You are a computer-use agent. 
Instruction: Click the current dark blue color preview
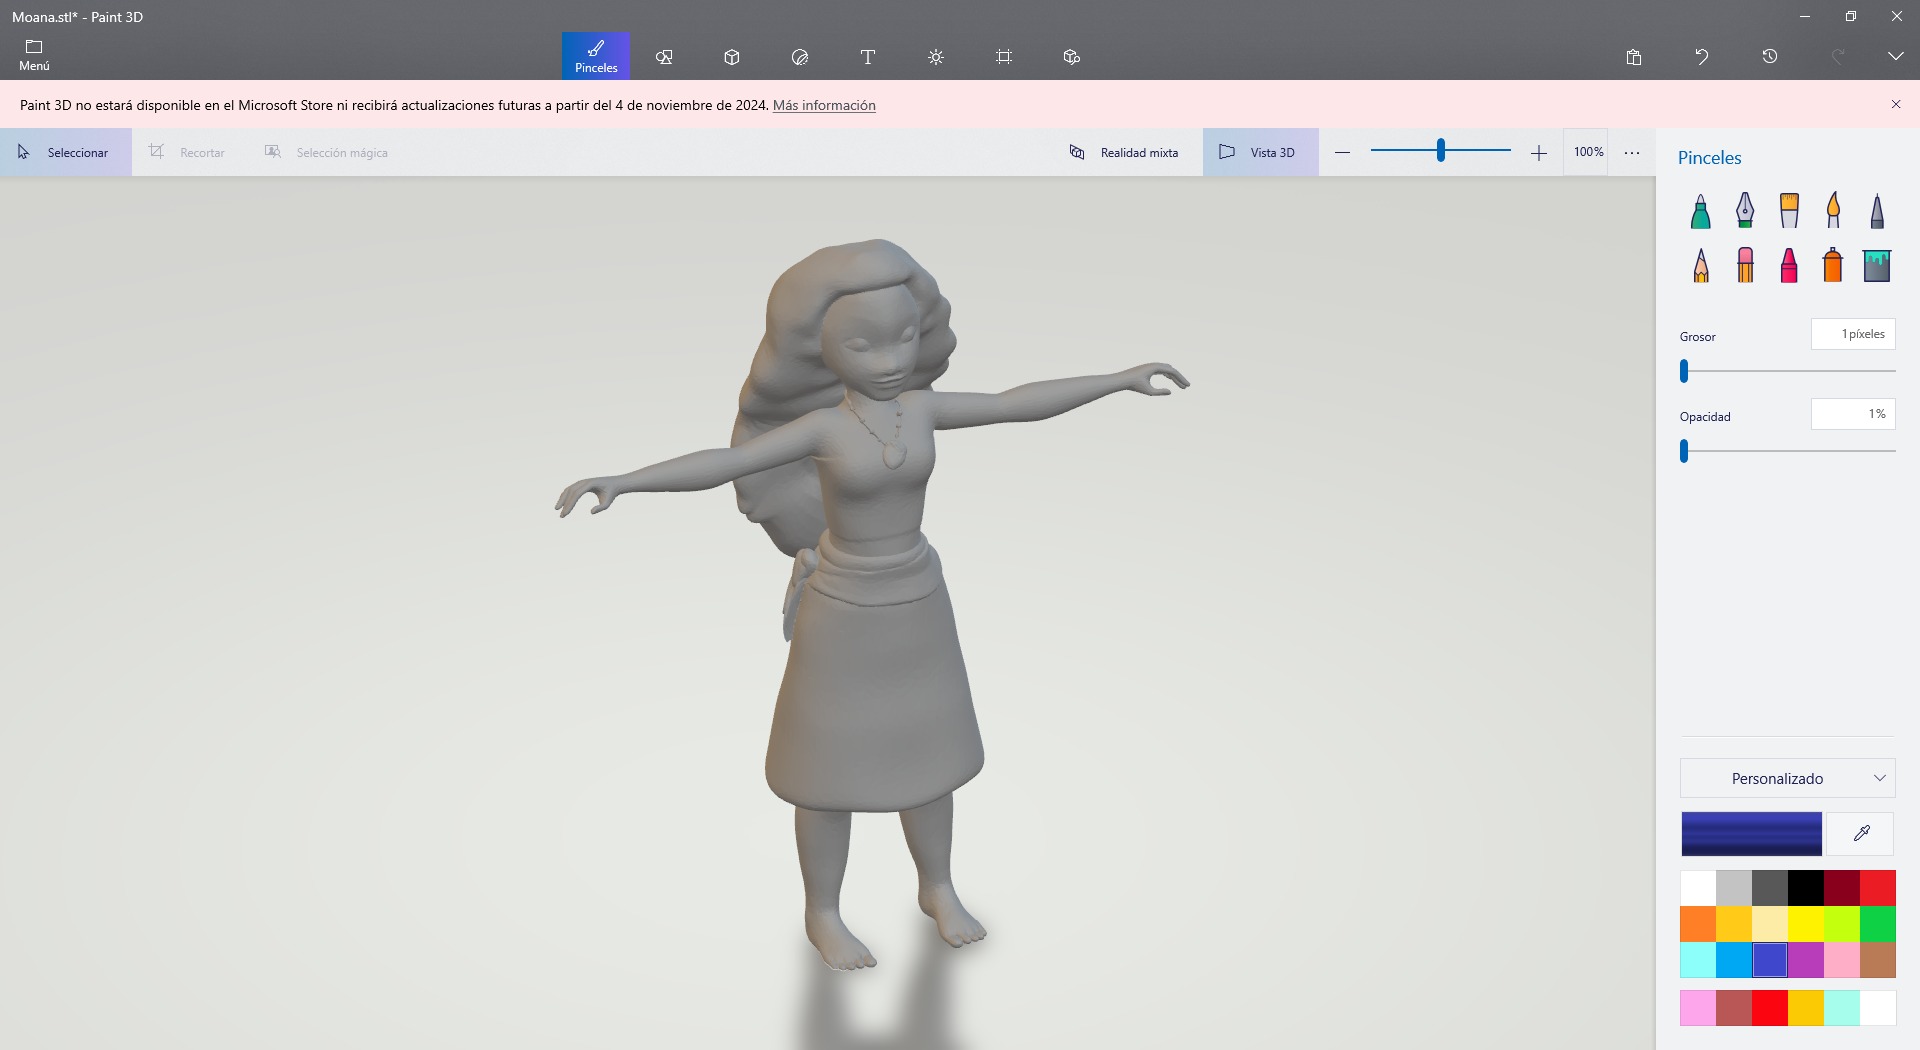[1752, 834]
